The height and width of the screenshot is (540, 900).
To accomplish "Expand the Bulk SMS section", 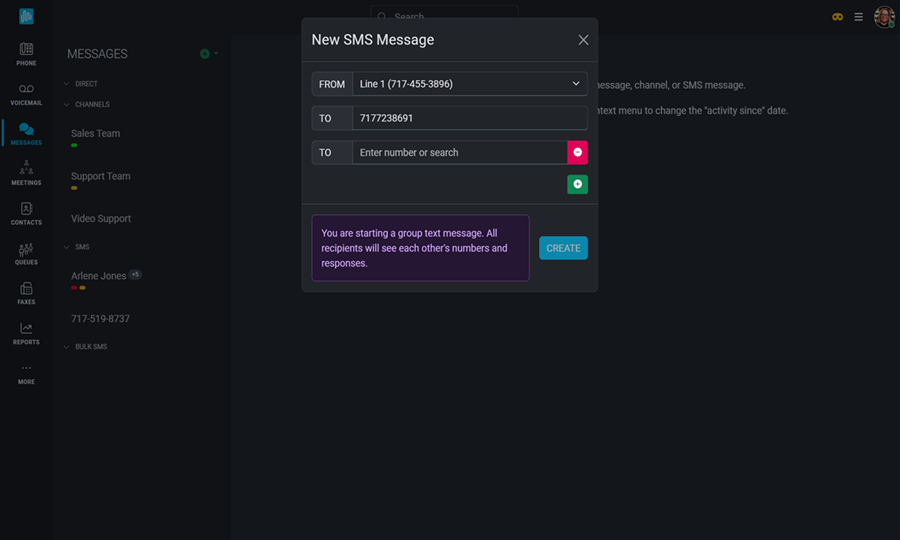I will [67, 347].
